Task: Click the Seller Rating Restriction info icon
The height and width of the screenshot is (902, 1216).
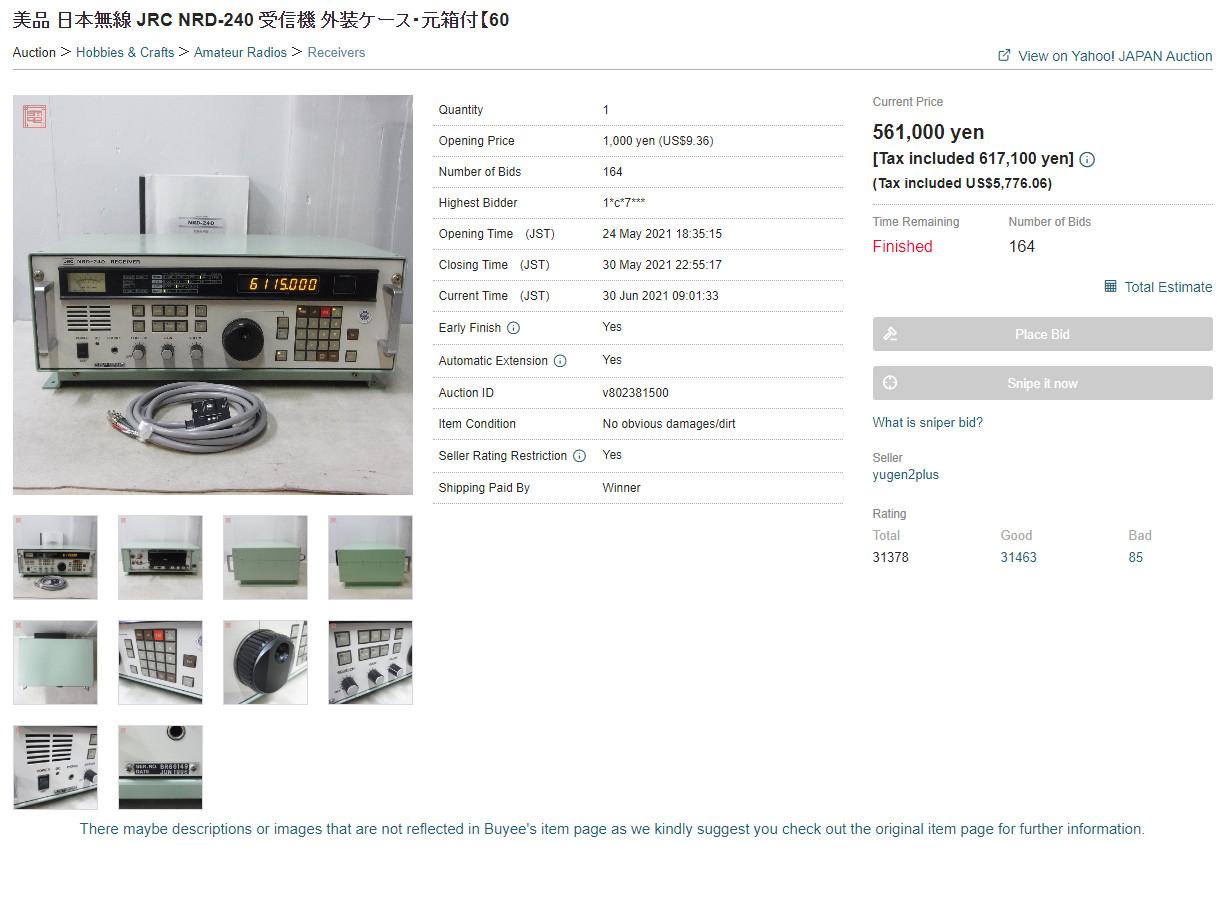Action: [x=579, y=456]
